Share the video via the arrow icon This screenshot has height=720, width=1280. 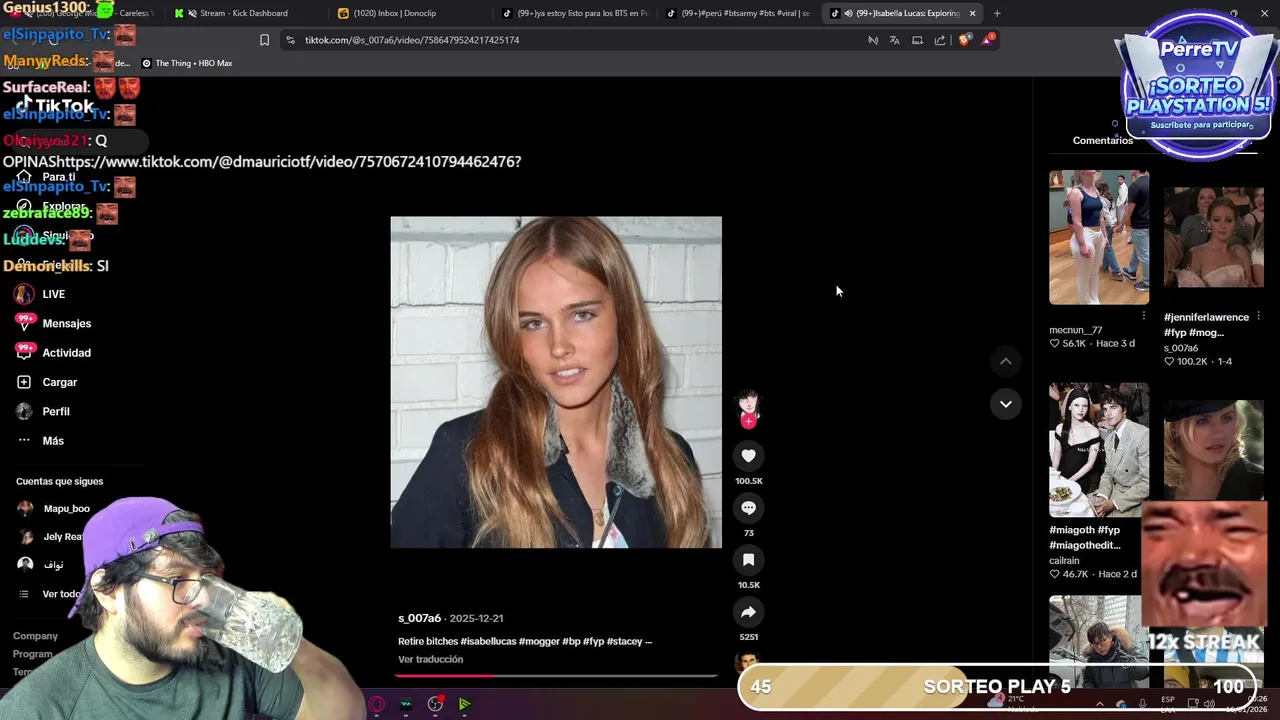click(748, 612)
